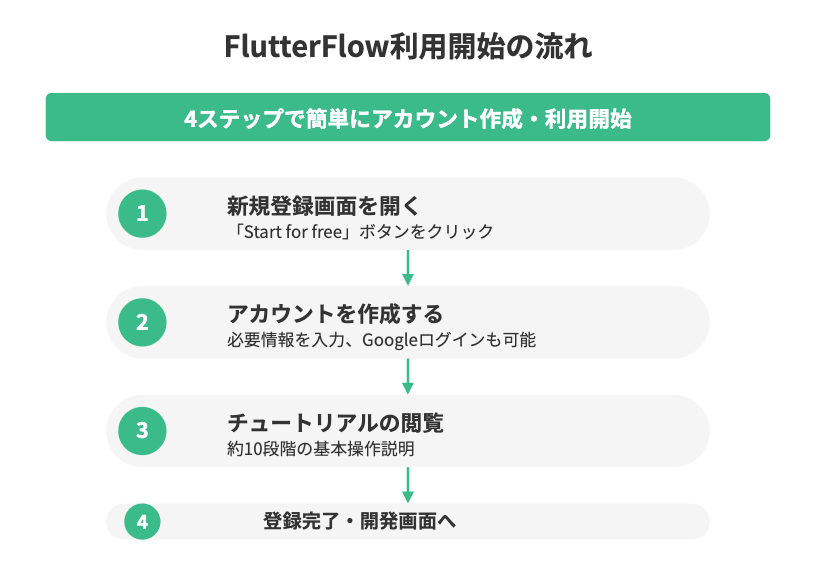Click the arrow between step 3 and step 4
This screenshot has height=567, width=822.
tap(408, 485)
